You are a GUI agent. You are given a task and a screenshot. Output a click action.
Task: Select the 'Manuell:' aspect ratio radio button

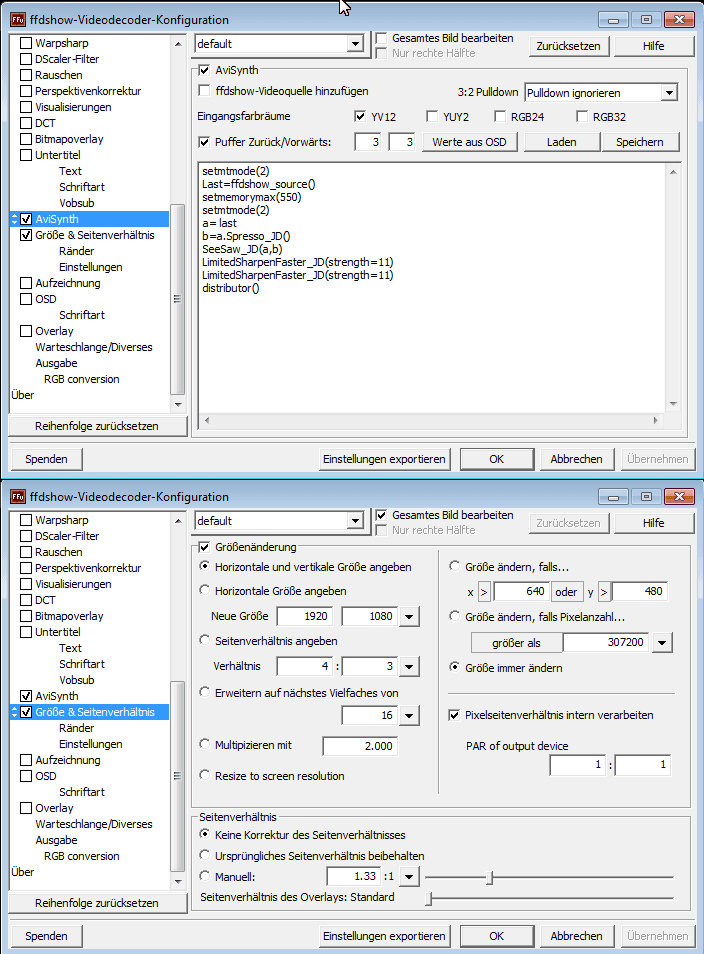(205, 876)
